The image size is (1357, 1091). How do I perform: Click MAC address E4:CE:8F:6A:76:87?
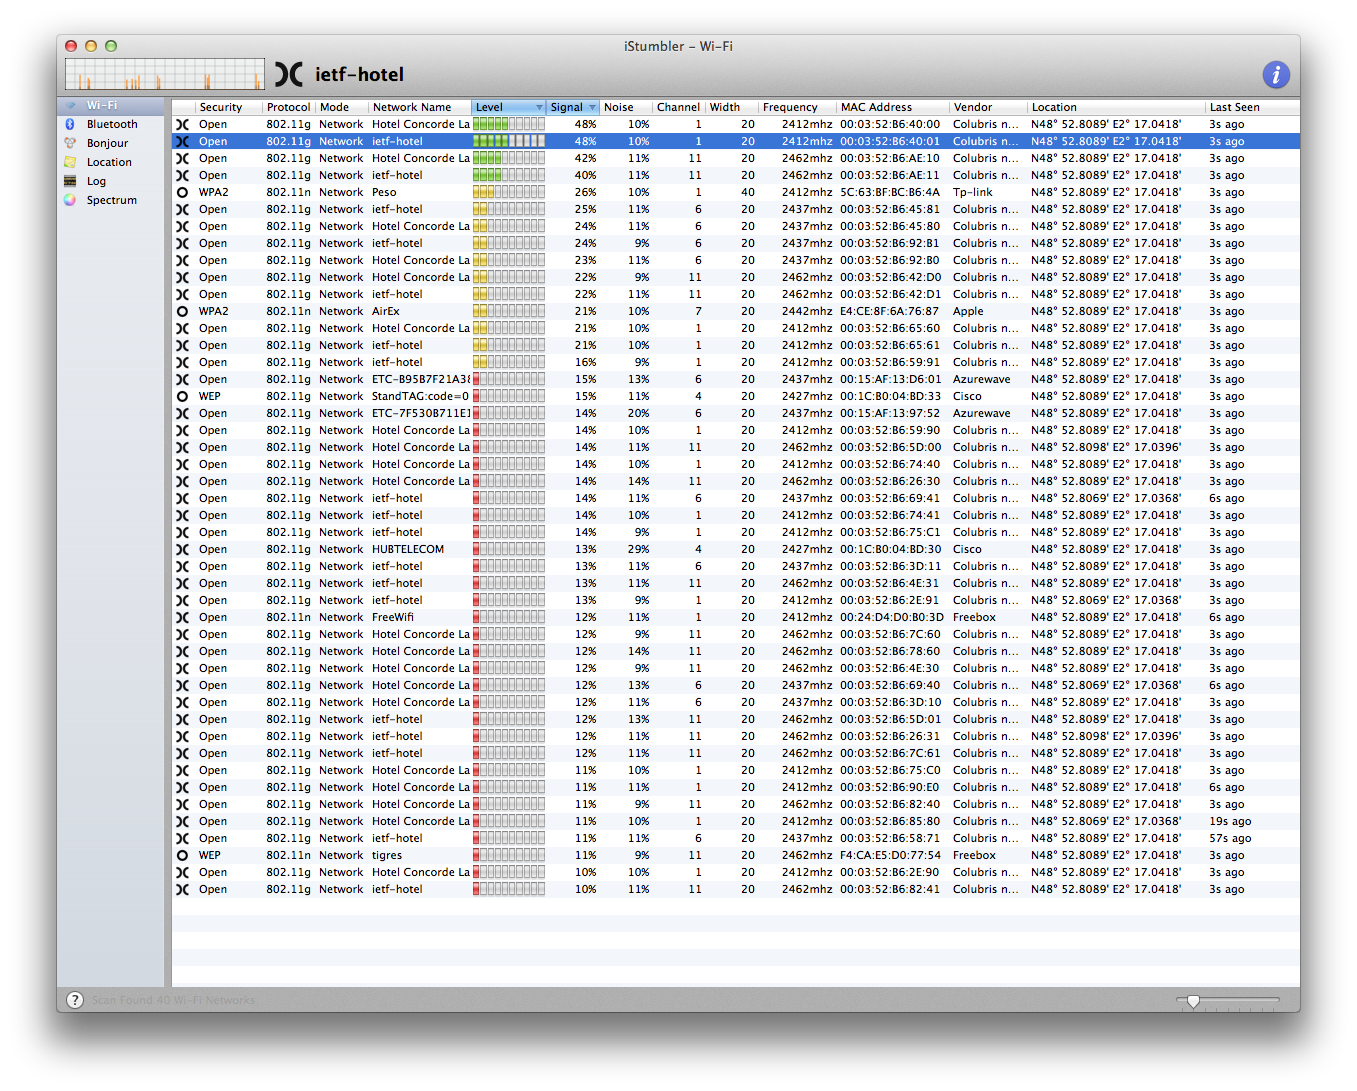click(x=890, y=311)
